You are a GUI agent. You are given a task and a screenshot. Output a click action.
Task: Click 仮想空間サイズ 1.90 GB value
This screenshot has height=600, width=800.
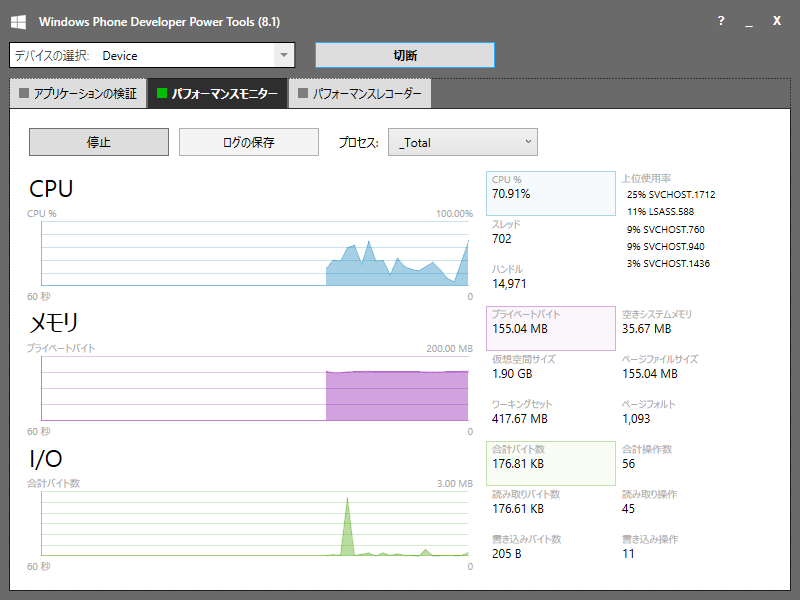[x=512, y=373]
